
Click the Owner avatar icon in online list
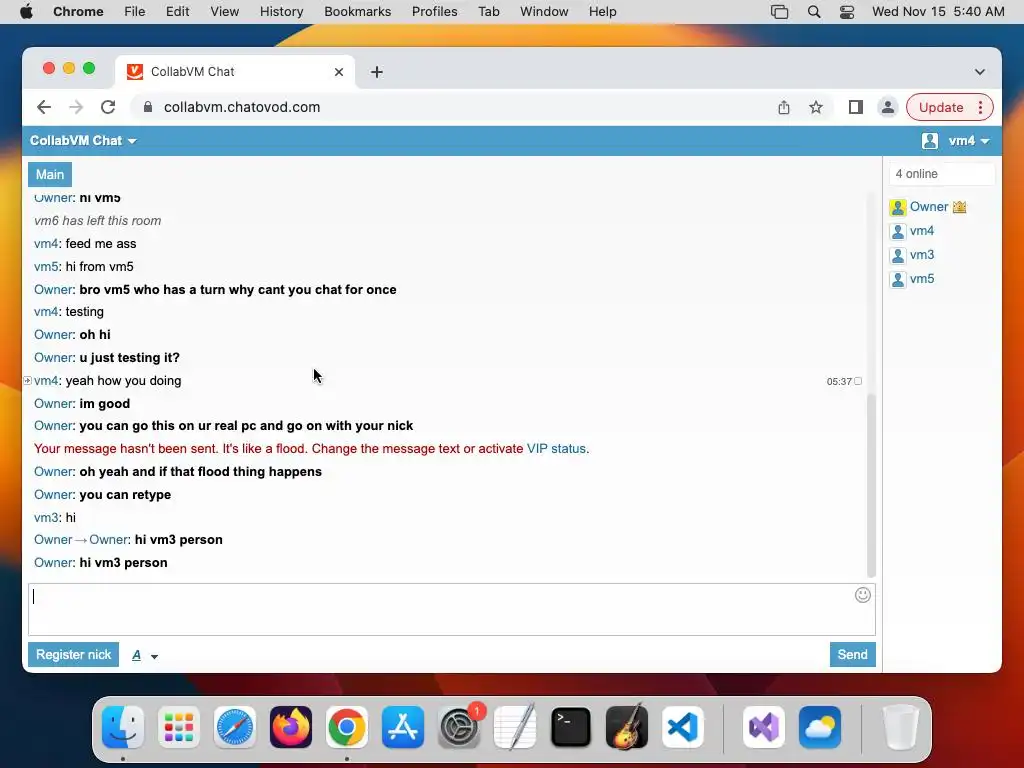coord(898,208)
